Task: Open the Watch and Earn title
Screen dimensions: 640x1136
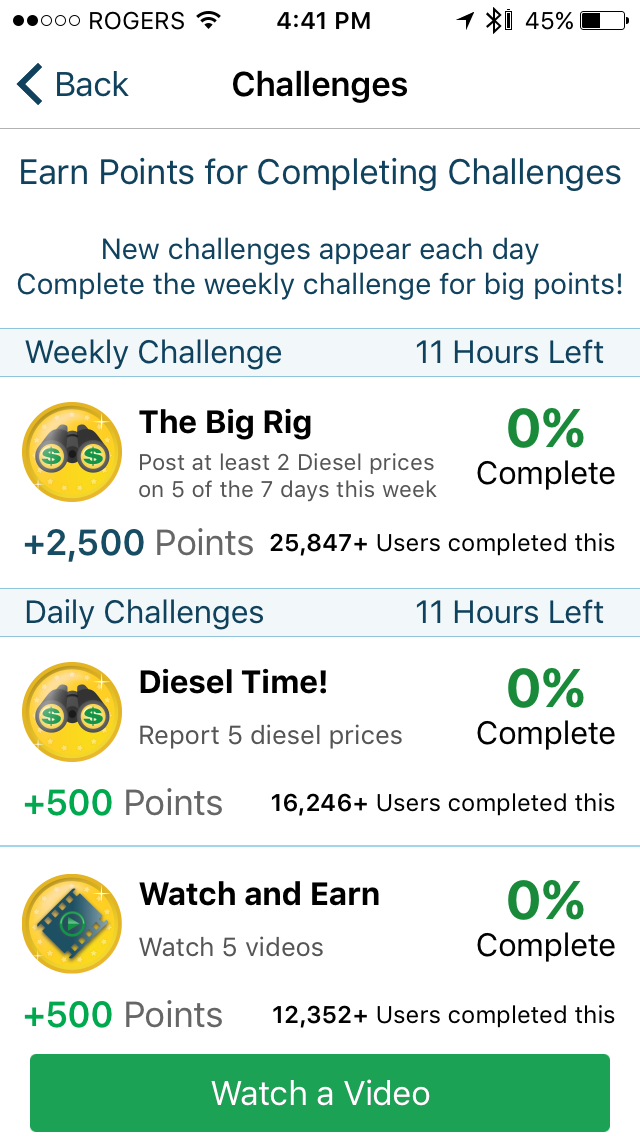Action: pos(259,894)
